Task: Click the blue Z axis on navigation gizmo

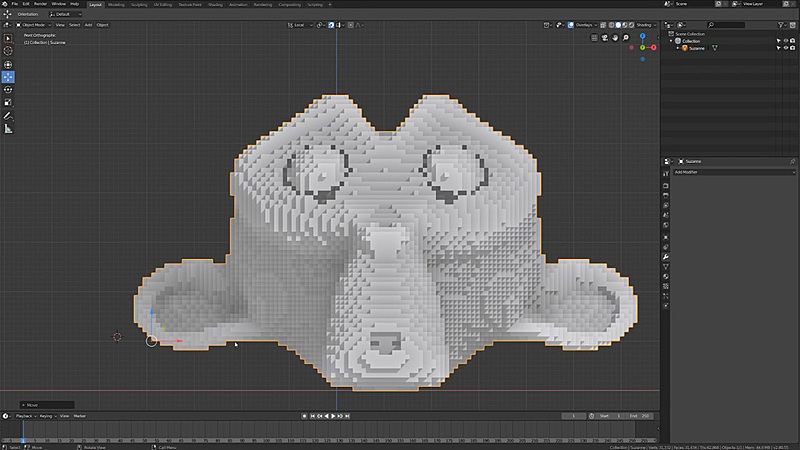Action: point(642,36)
